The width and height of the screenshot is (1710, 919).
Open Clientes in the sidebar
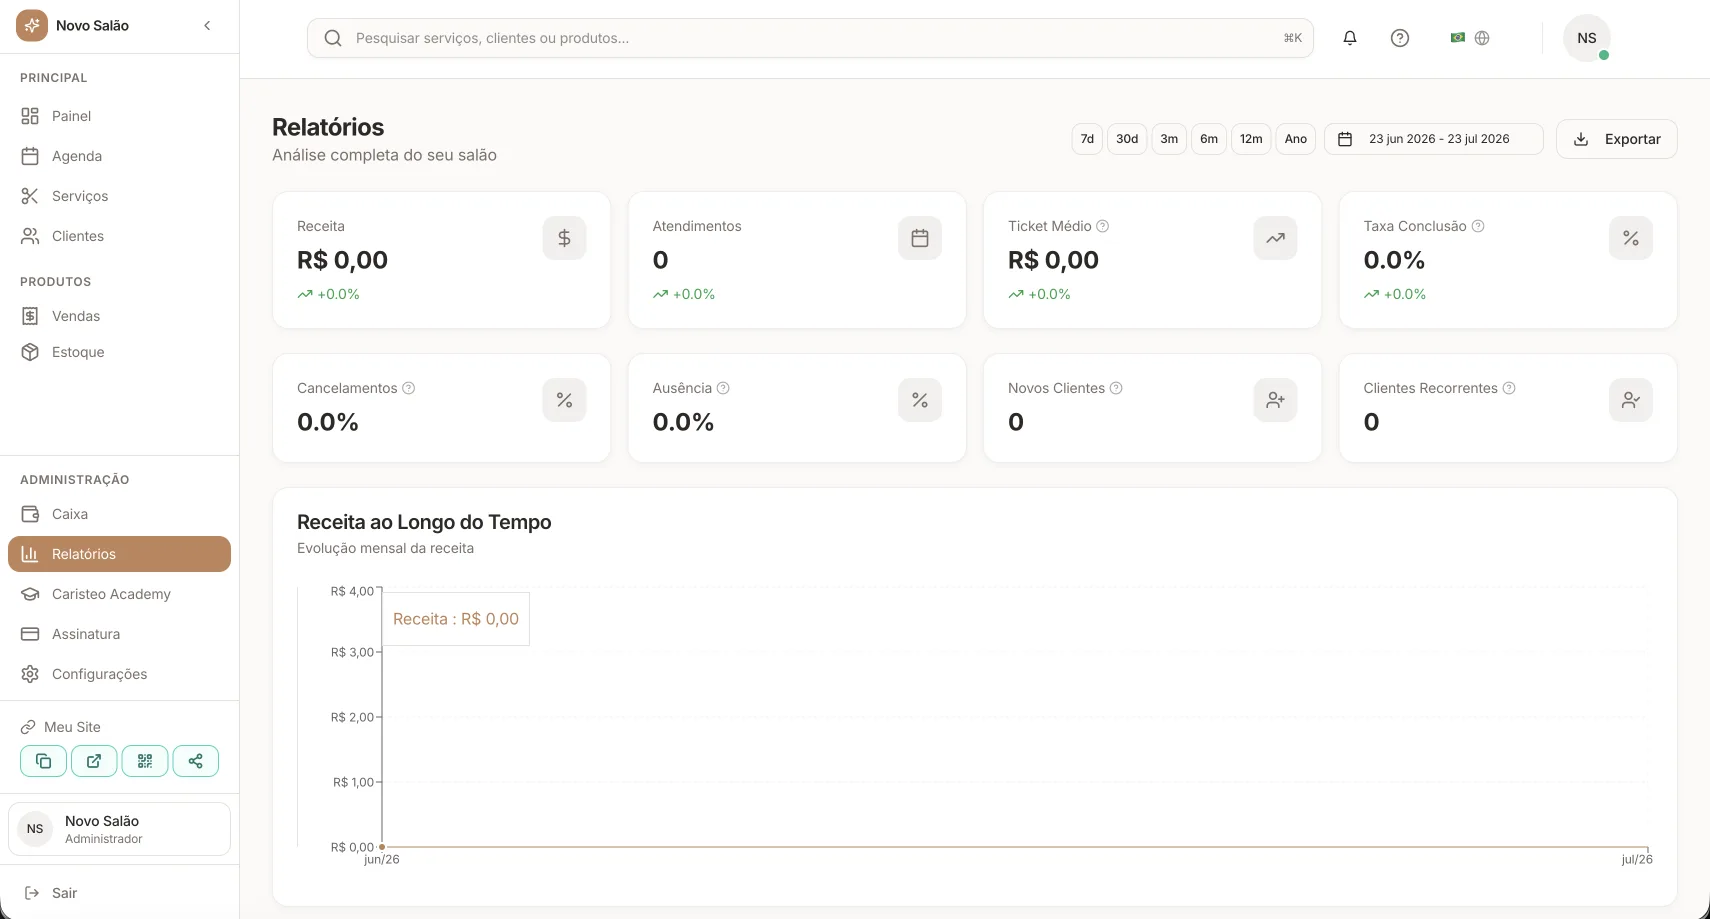(x=119, y=236)
